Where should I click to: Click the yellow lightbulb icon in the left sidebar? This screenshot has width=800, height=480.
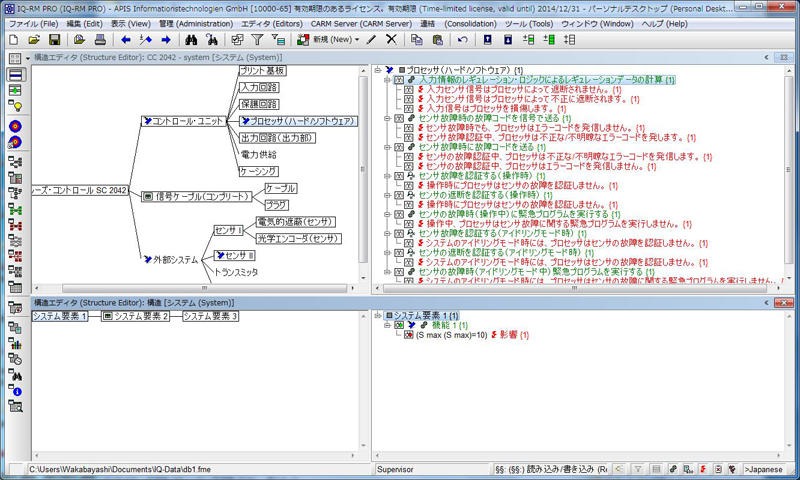click(15, 106)
